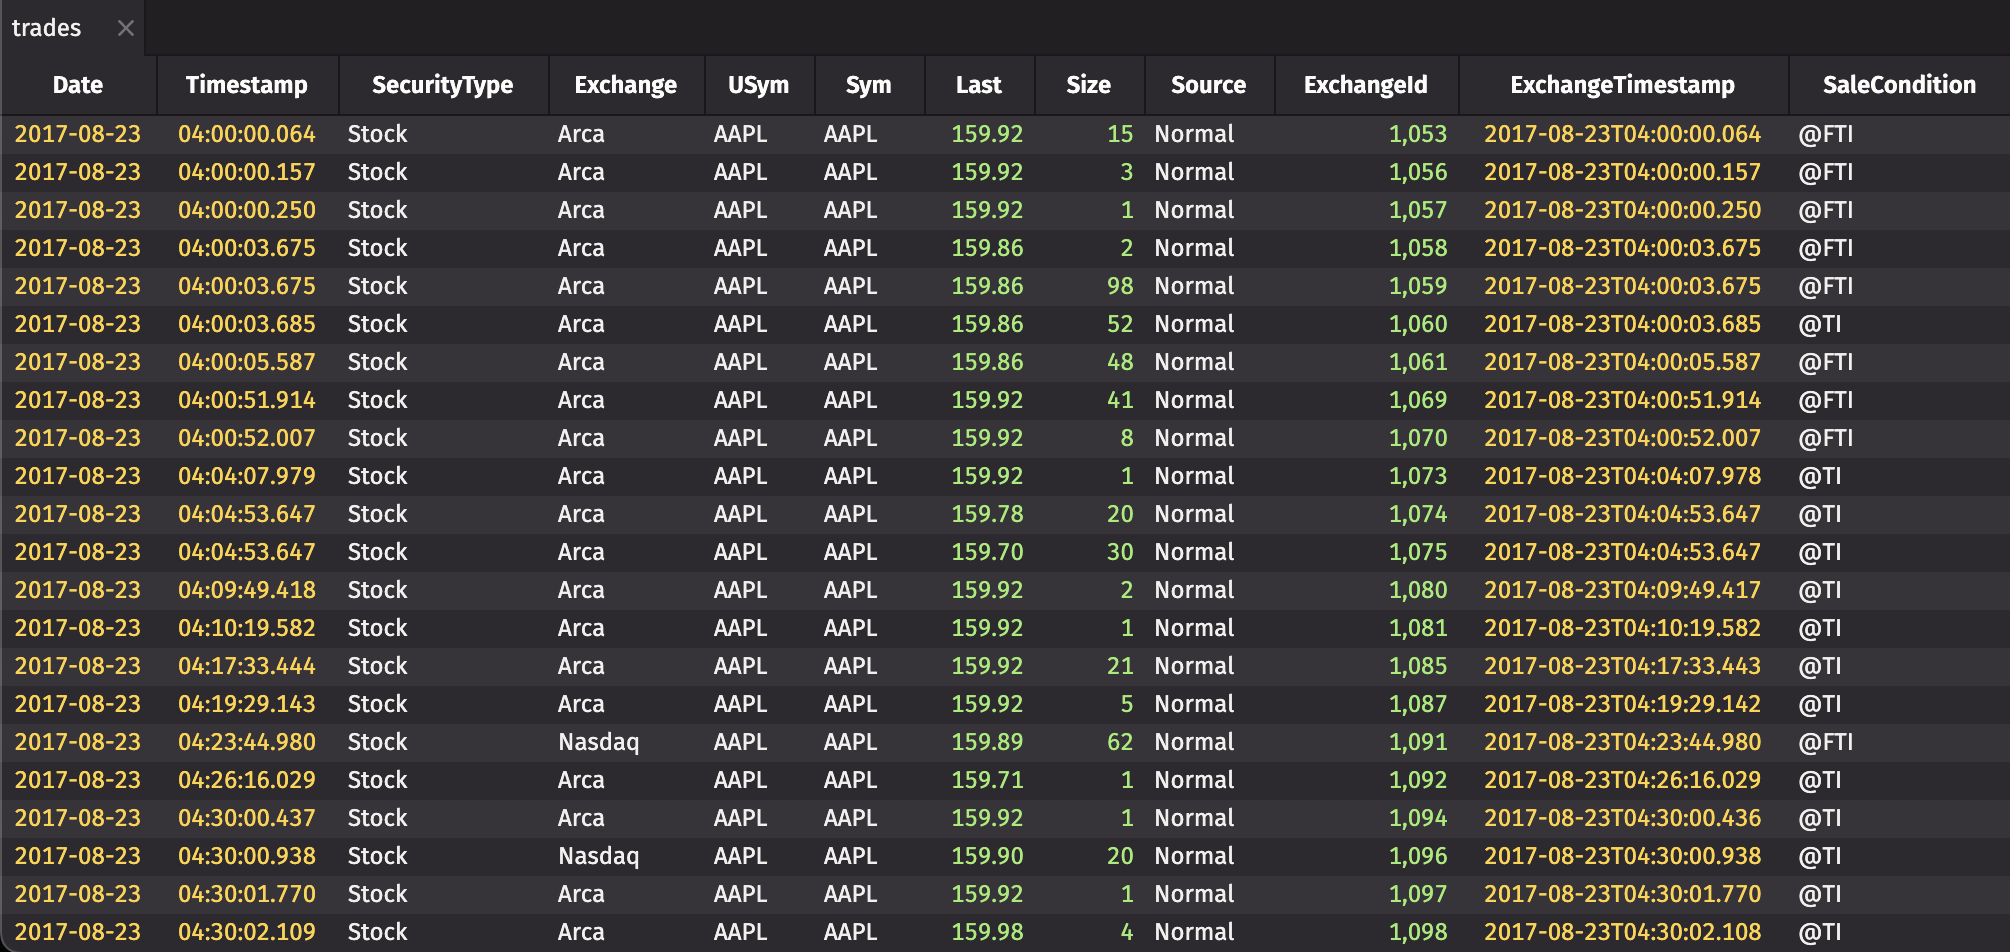This screenshot has height=952, width=2010.
Task: Click the USym column header
Action: (x=758, y=85)
